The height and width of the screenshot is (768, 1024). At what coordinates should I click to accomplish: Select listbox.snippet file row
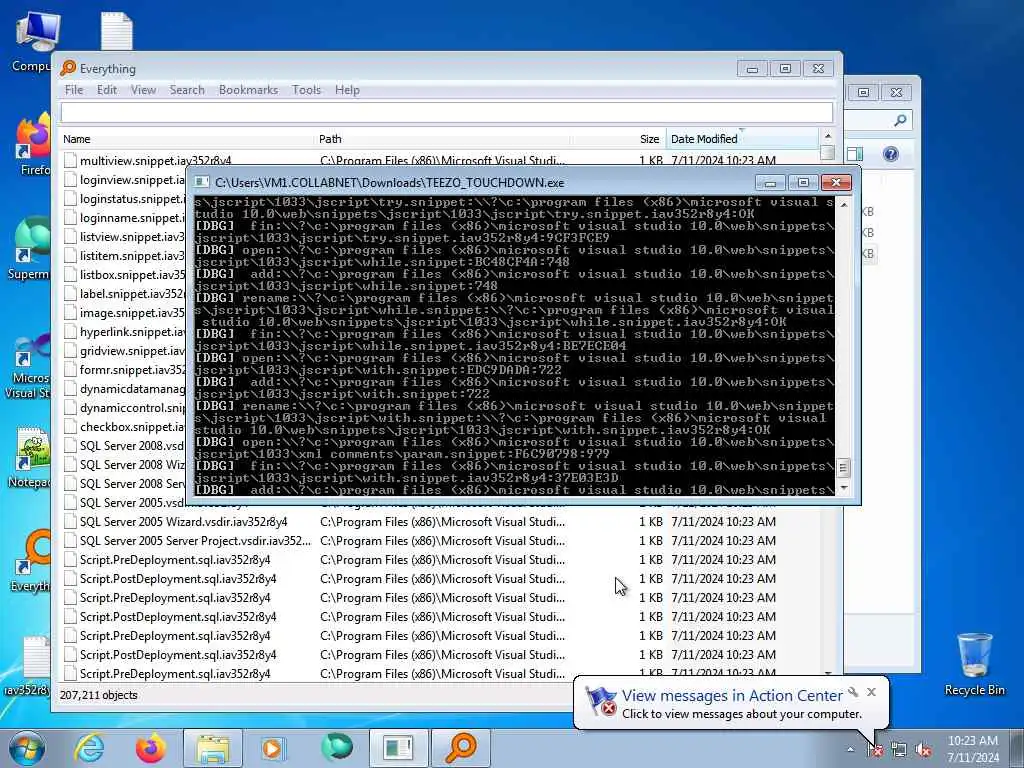(124, 275)
